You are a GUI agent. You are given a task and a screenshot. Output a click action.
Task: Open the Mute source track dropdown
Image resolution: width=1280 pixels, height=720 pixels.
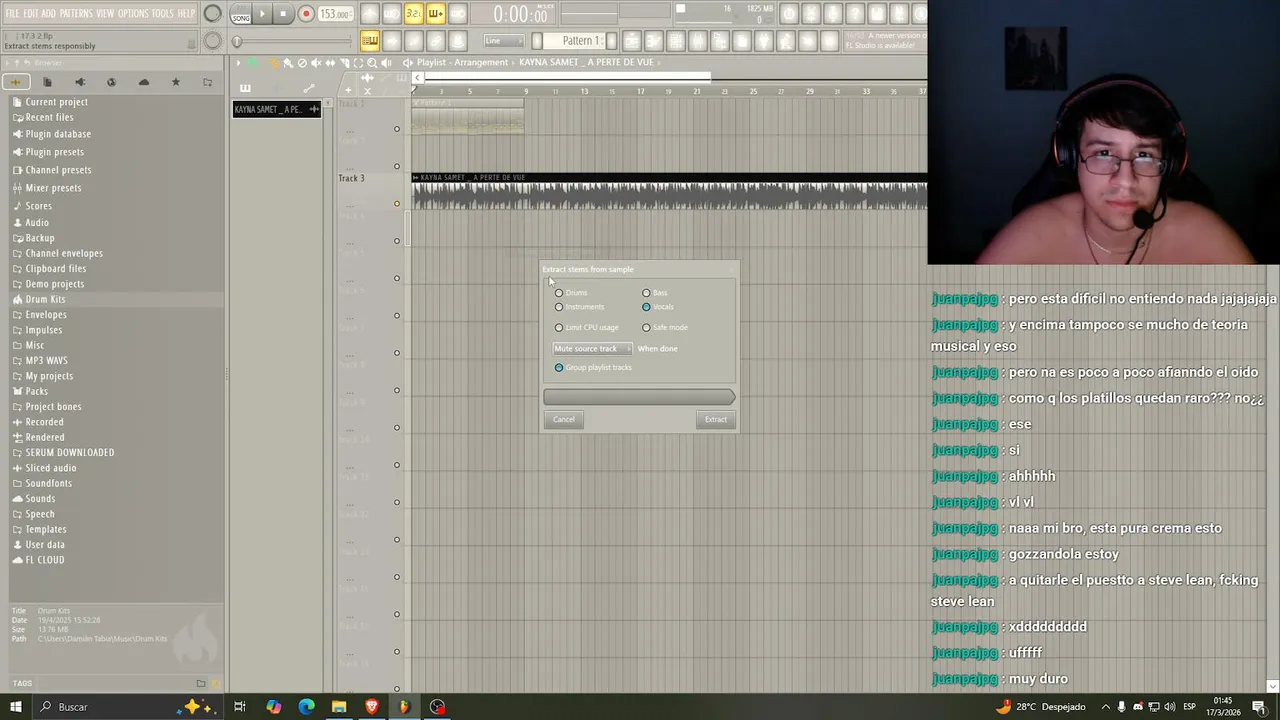(592, 348)
